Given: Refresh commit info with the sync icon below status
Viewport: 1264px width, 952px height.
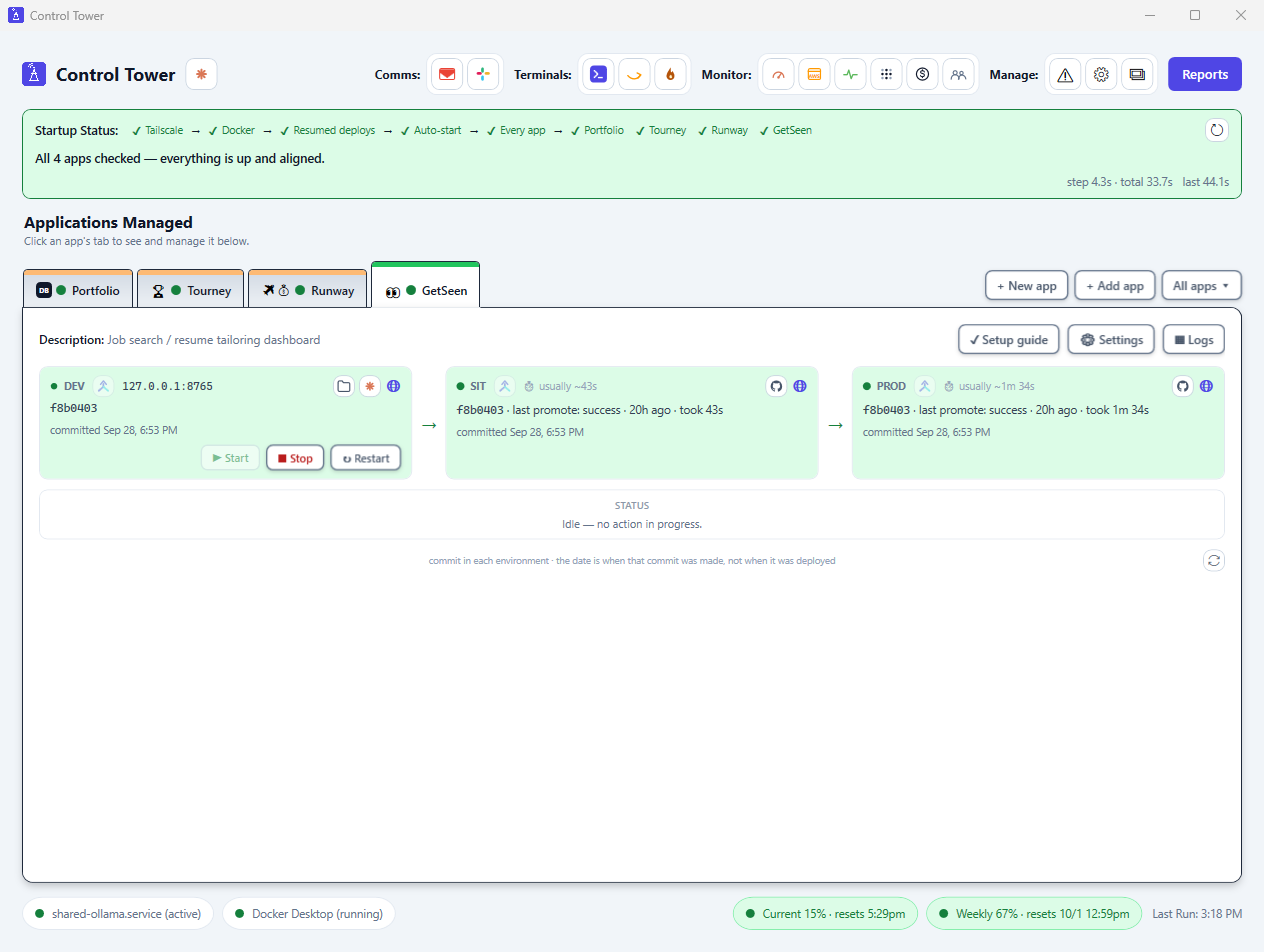Looking at the screenshot, I should (1214, 561).
